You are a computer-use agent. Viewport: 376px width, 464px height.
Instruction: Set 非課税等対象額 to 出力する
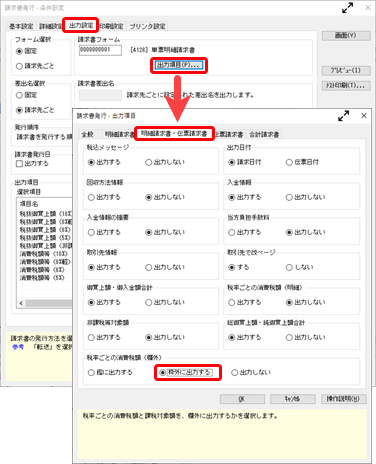pos(104,338)
